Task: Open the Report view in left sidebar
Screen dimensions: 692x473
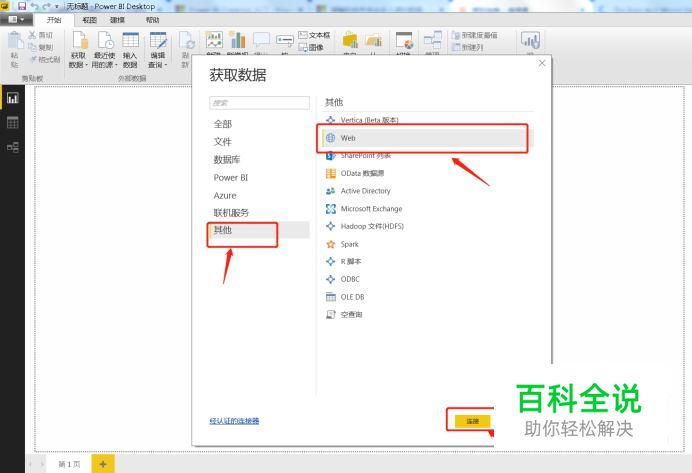Action: tap(12, 98)
